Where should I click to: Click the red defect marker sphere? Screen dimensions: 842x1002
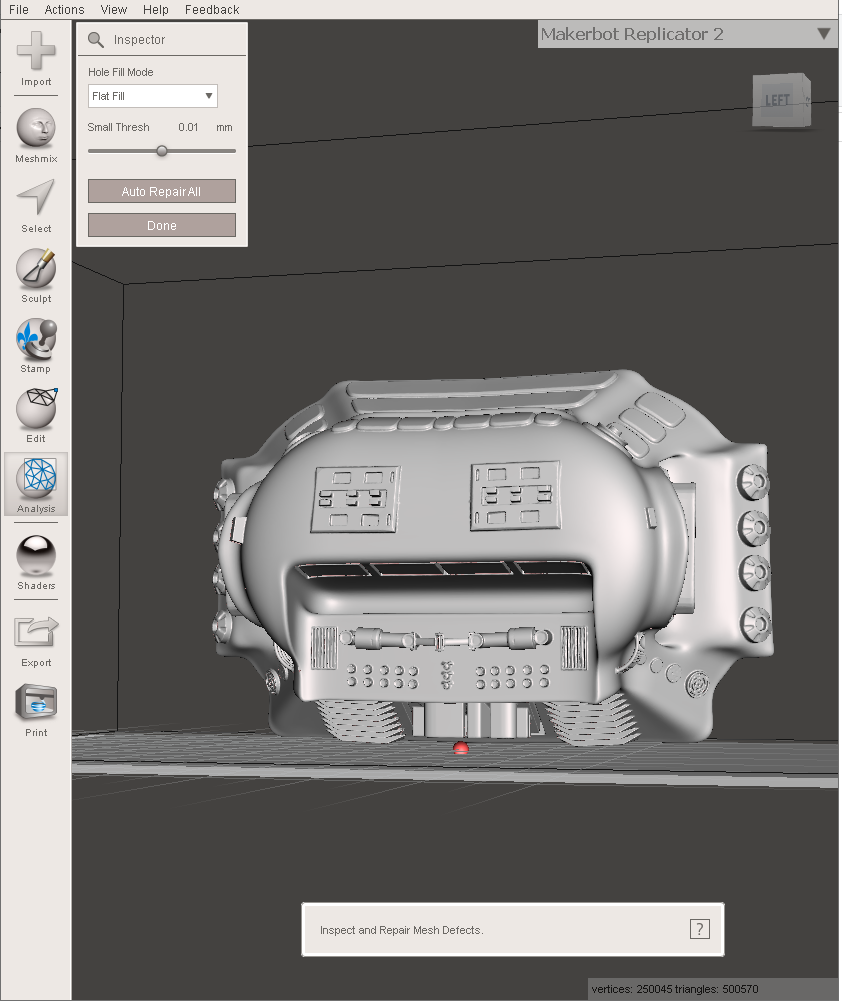pyautogui.click(x=460, y=748)
